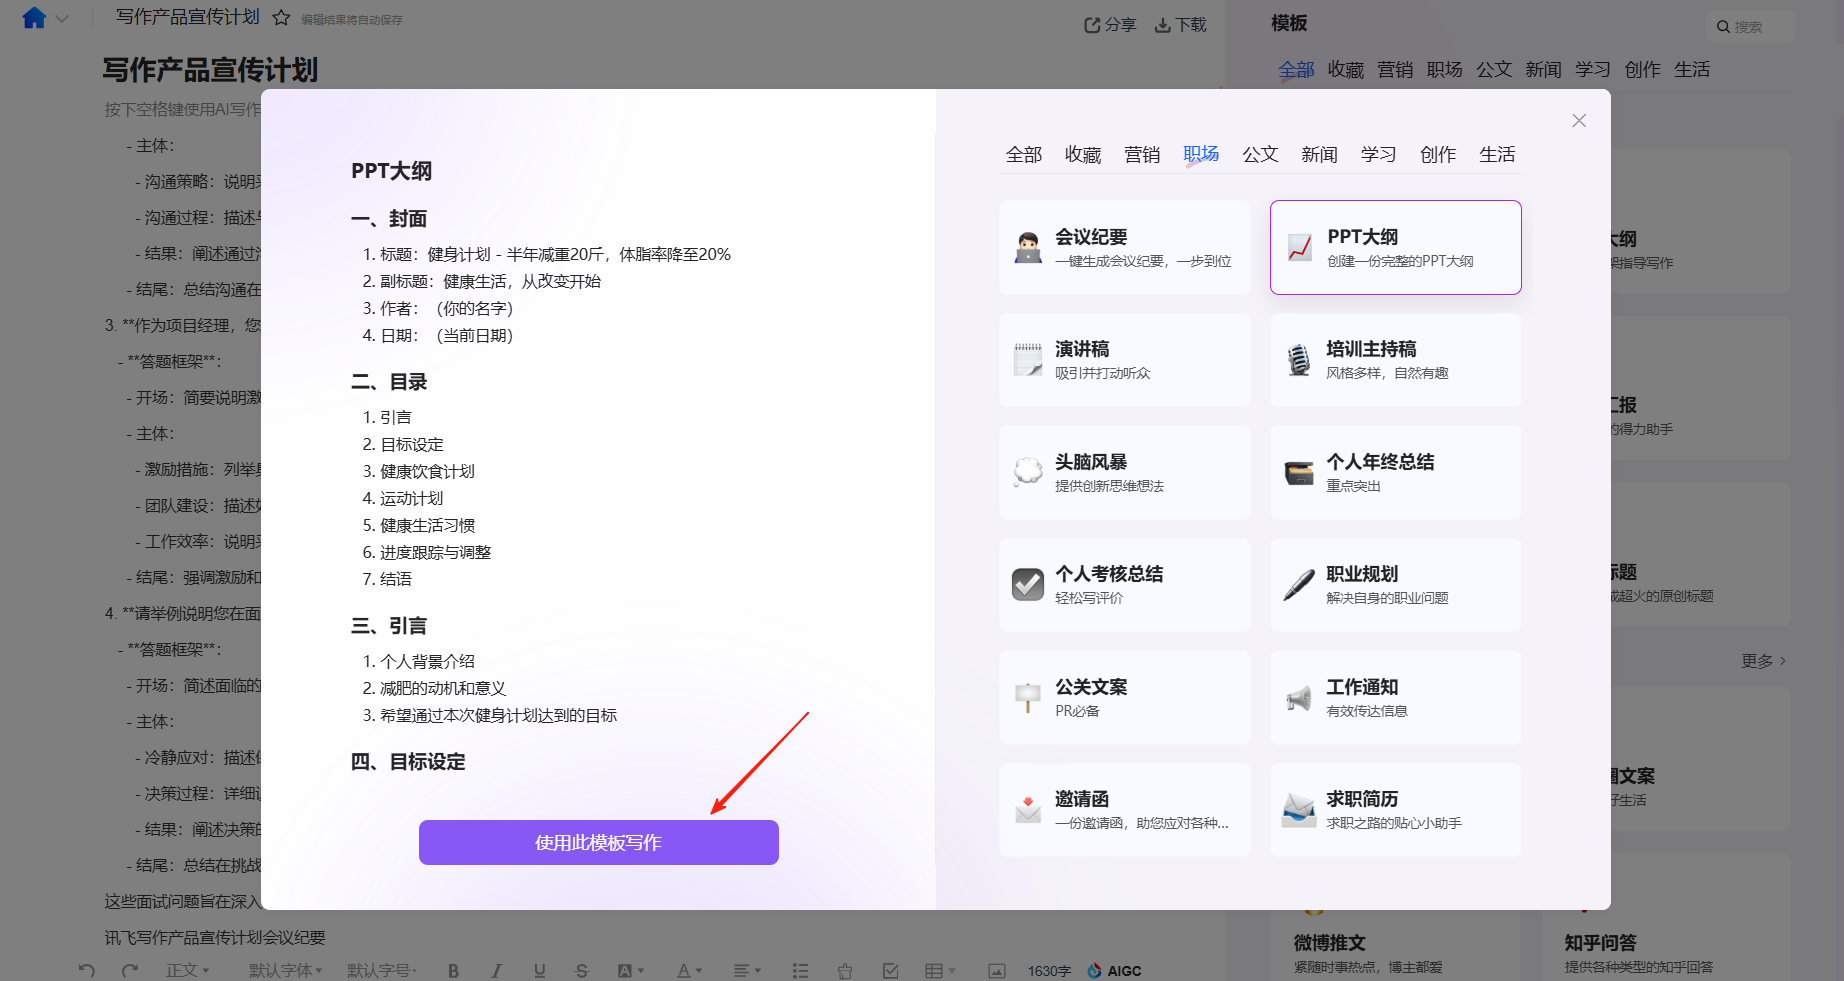
Task: Click the redo icon in bottom toolbar
Action: pyautogui.click(x=129, y=970)
